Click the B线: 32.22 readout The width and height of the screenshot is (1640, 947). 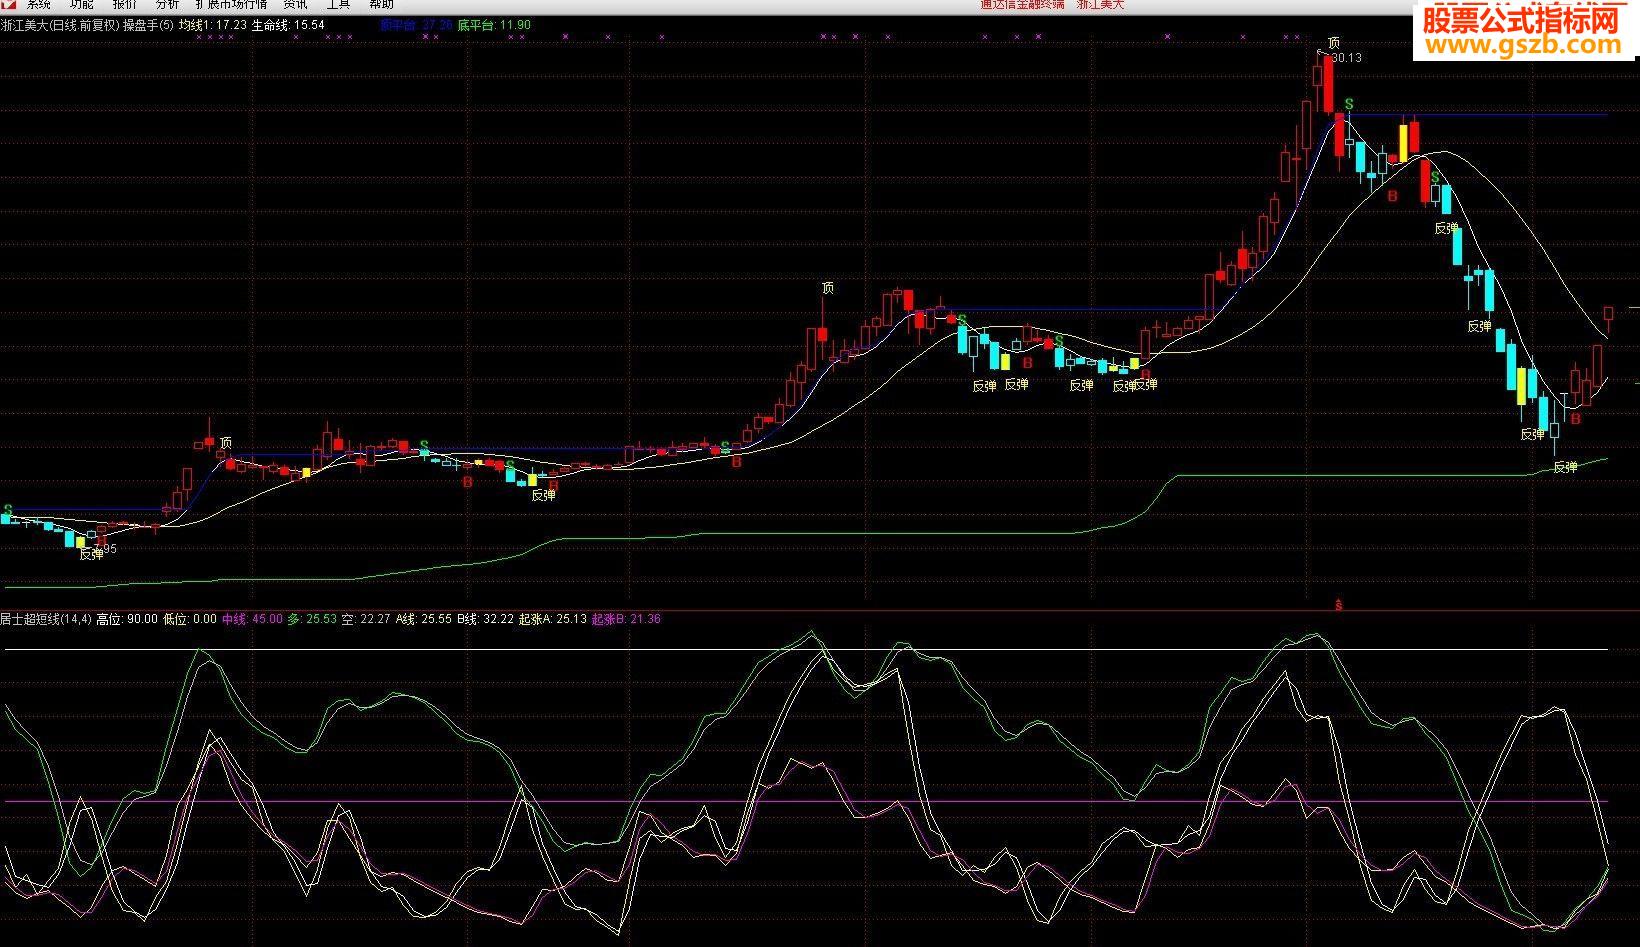click(485, 619)
